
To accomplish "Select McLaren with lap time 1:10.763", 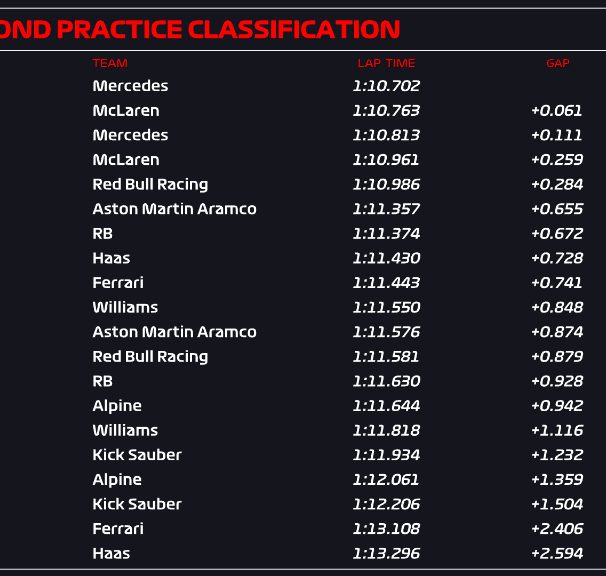I will [303, 111].
